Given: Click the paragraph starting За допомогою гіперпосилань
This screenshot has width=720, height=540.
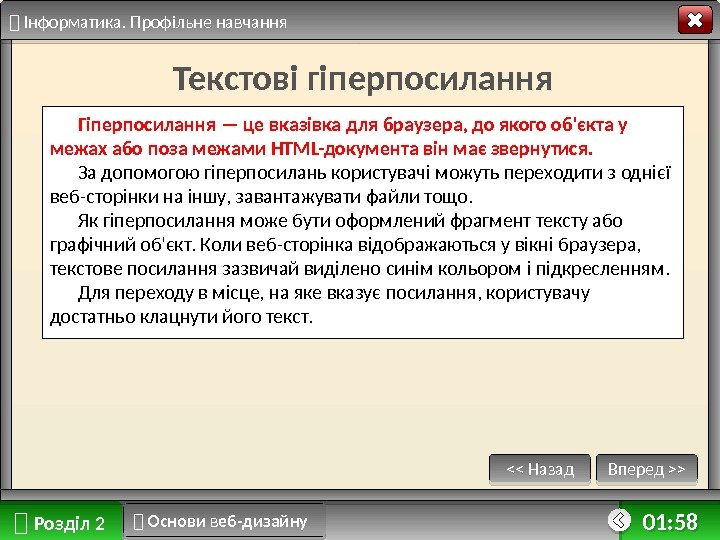Looking at the screenshot, I should [360, 185].
